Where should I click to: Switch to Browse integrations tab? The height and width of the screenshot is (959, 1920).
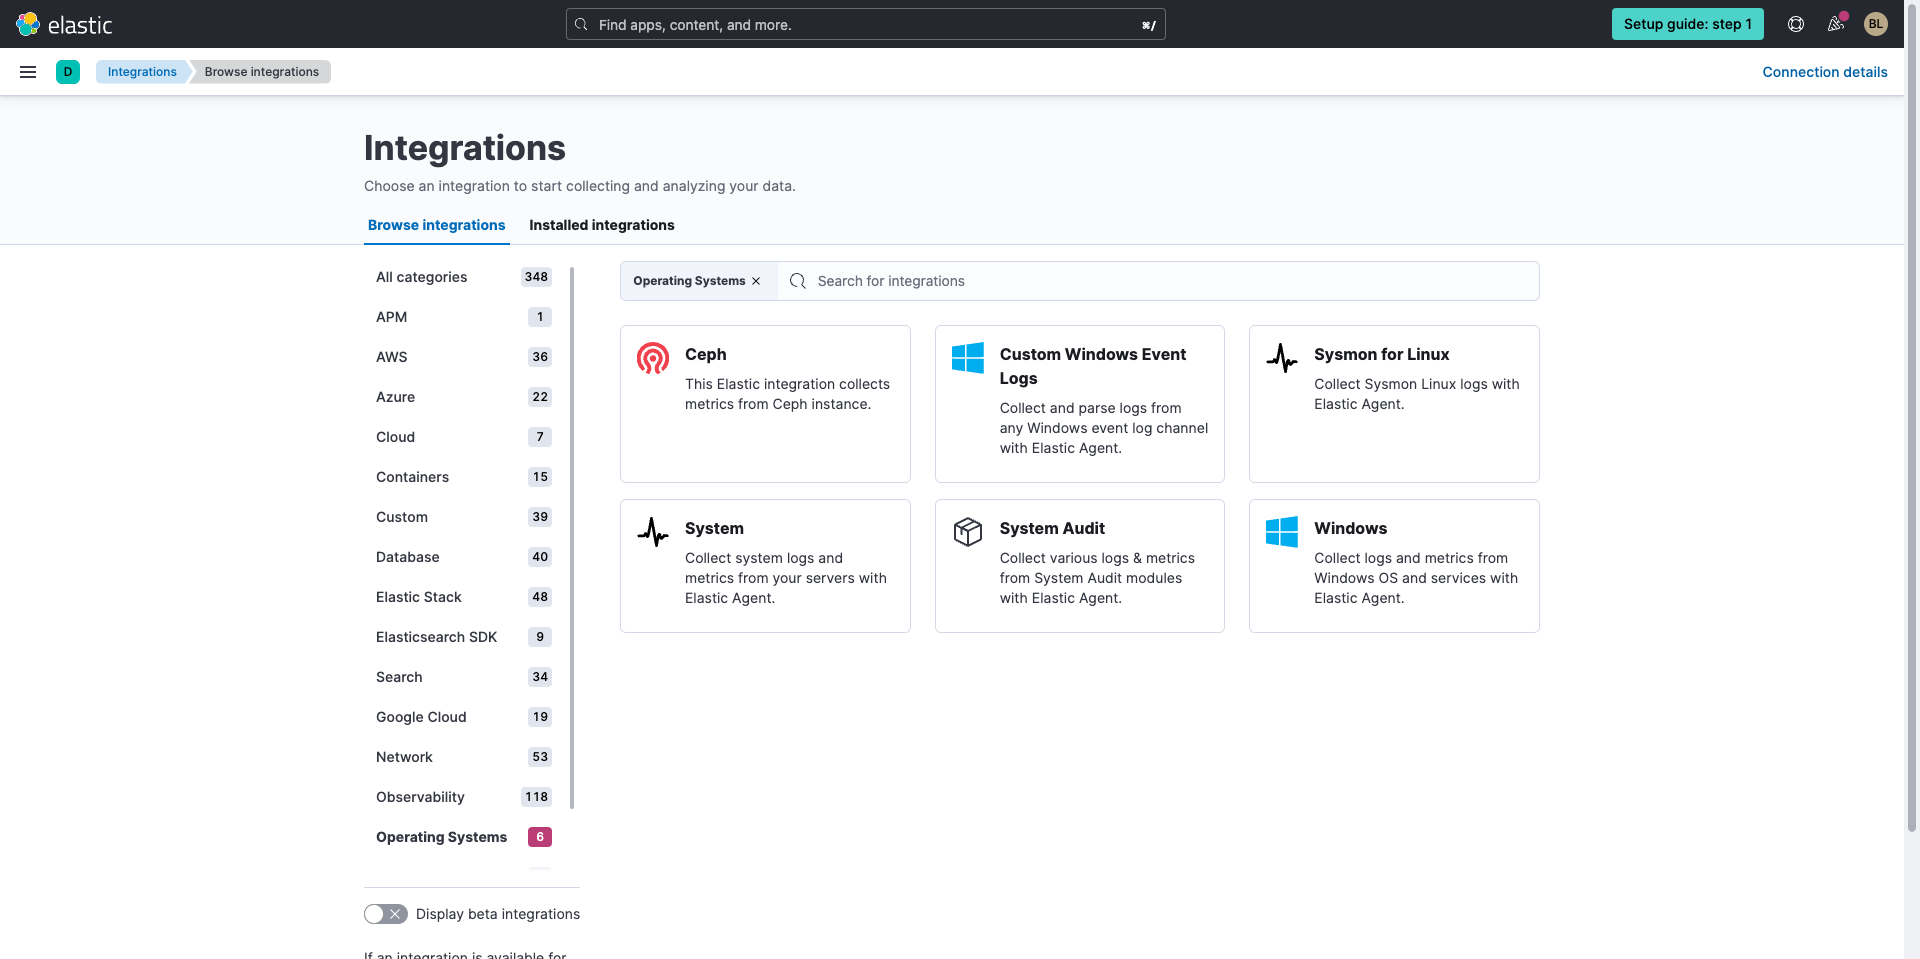pyautogui.click(x=436, y=225)
